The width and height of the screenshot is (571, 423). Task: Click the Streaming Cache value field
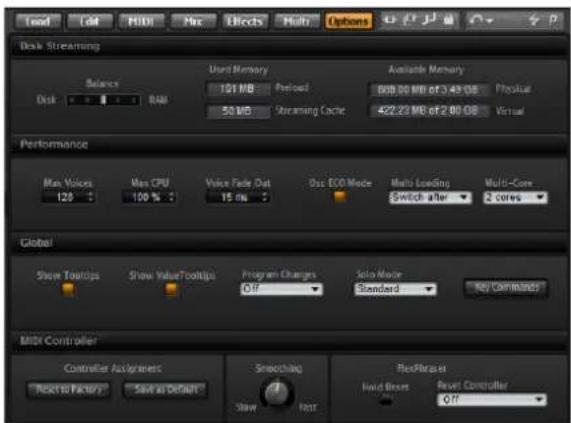(x=239, y=111)
